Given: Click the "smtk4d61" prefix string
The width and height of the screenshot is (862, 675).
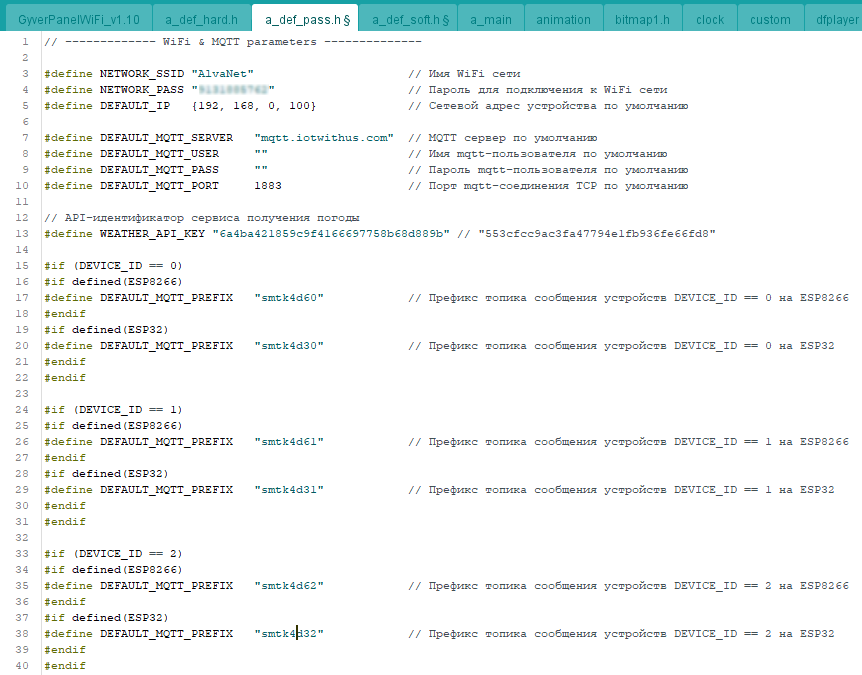Looking at the screenshot, I should coord(289,442).
